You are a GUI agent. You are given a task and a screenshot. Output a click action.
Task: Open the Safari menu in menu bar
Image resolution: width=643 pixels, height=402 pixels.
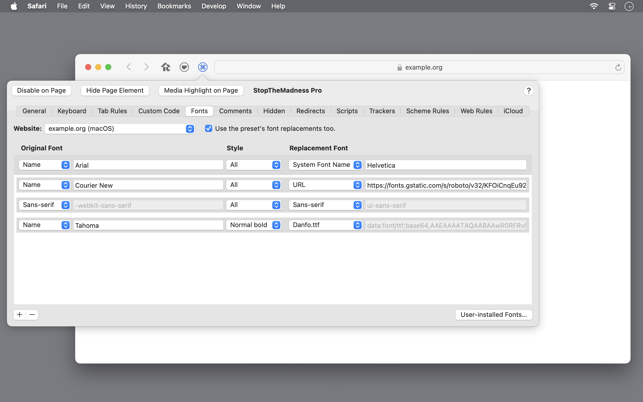point(37,6)
